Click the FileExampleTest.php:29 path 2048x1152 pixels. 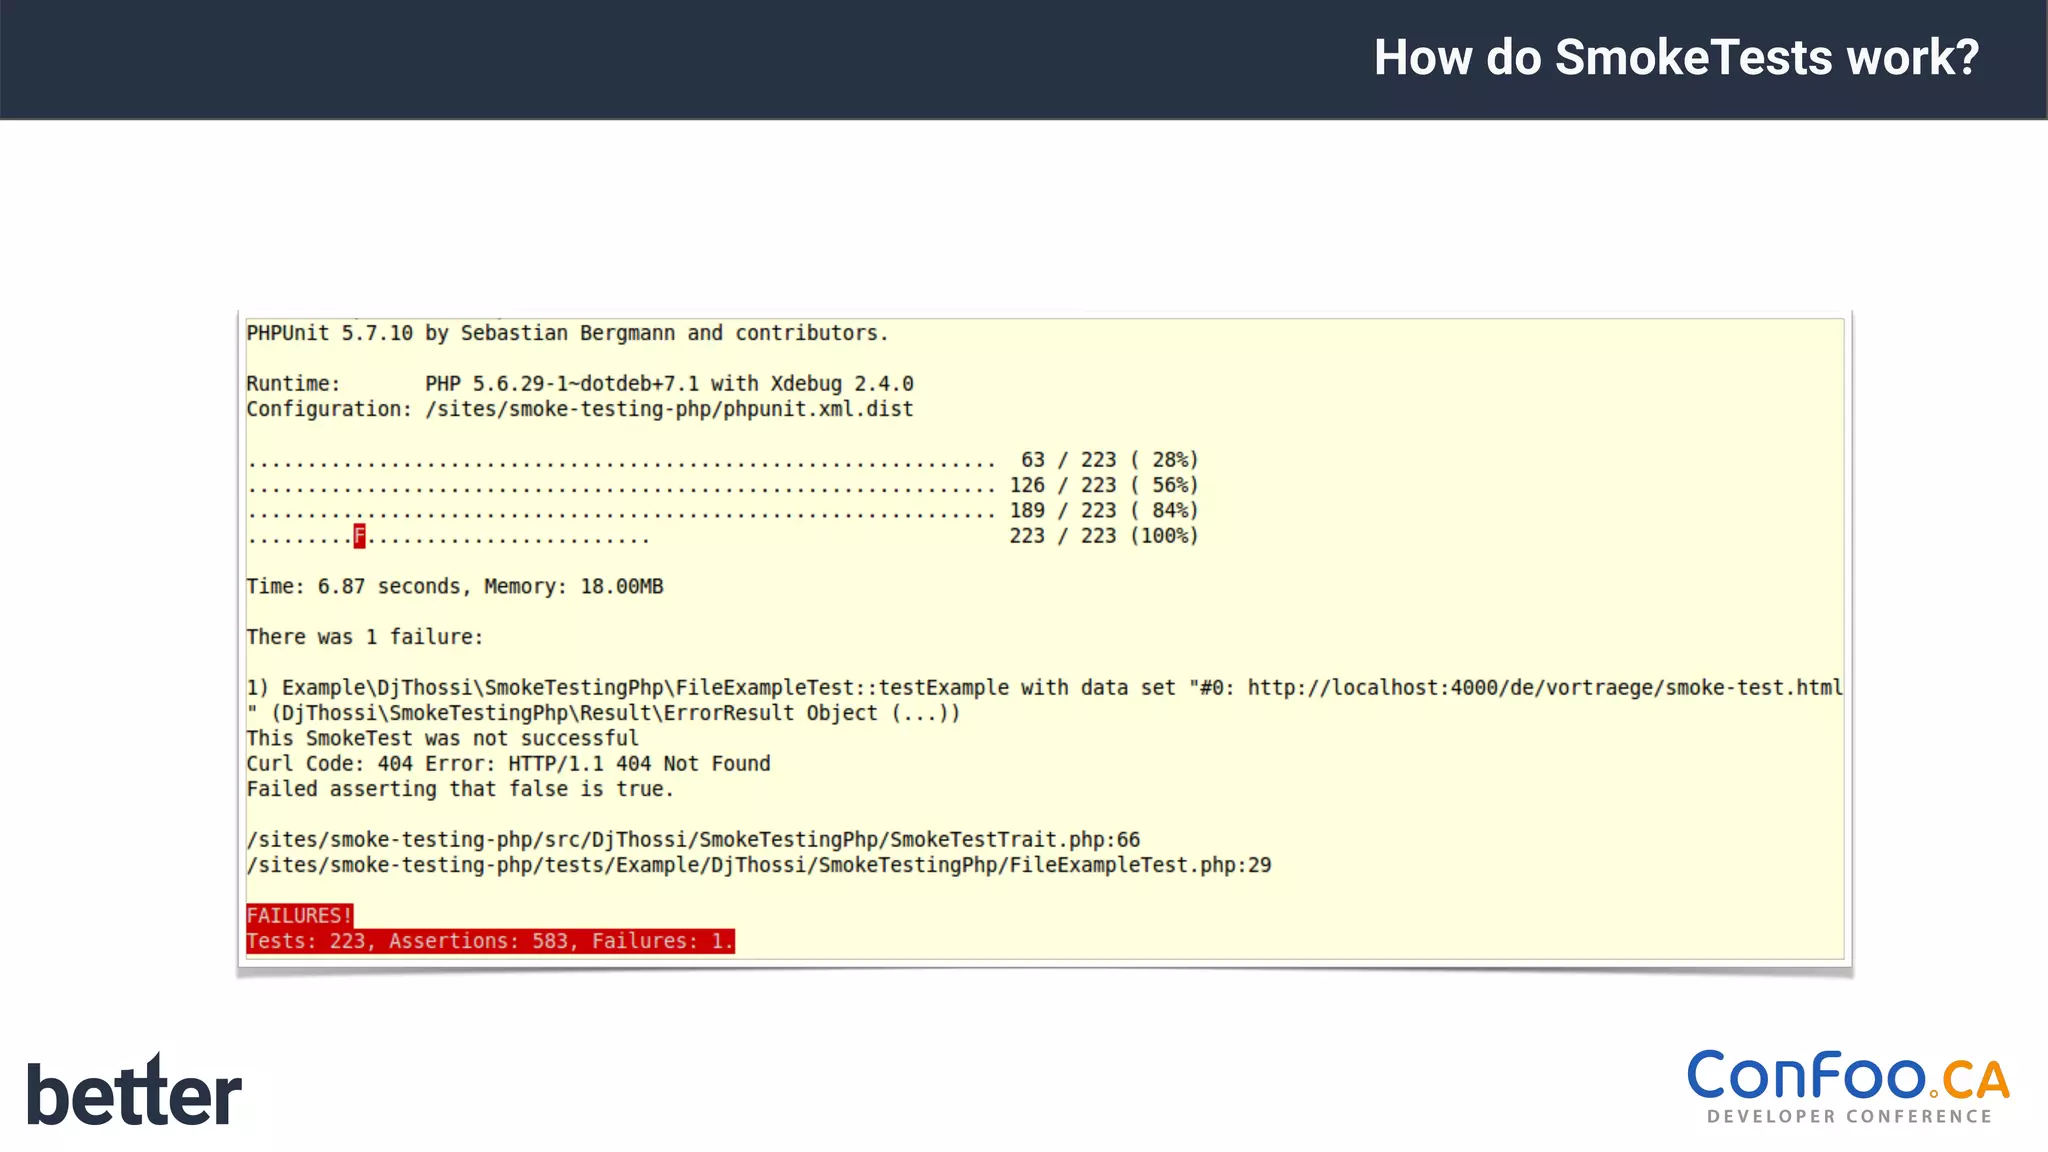[x=759, y=865]
